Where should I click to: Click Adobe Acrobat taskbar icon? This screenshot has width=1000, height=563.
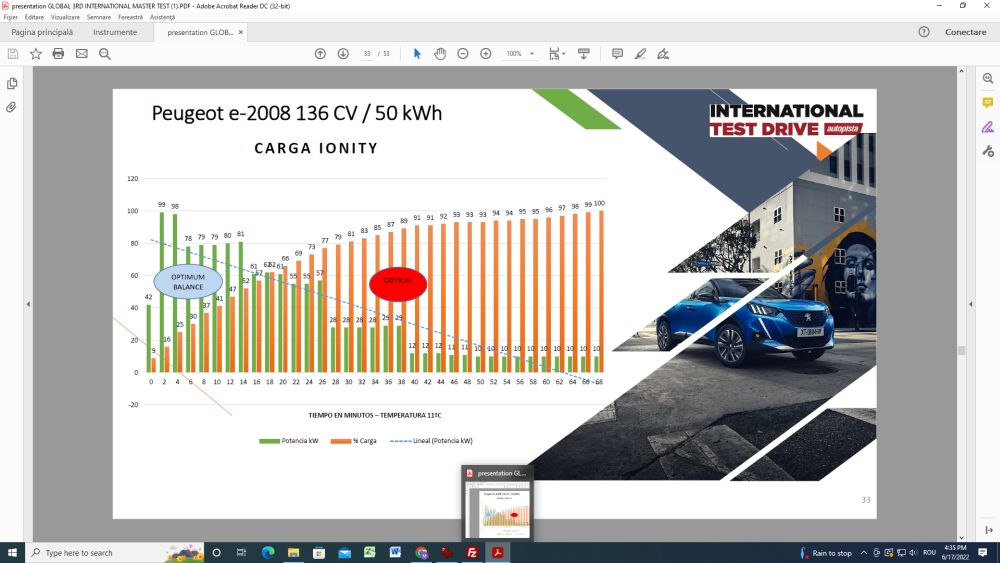(x=497, y=552)
